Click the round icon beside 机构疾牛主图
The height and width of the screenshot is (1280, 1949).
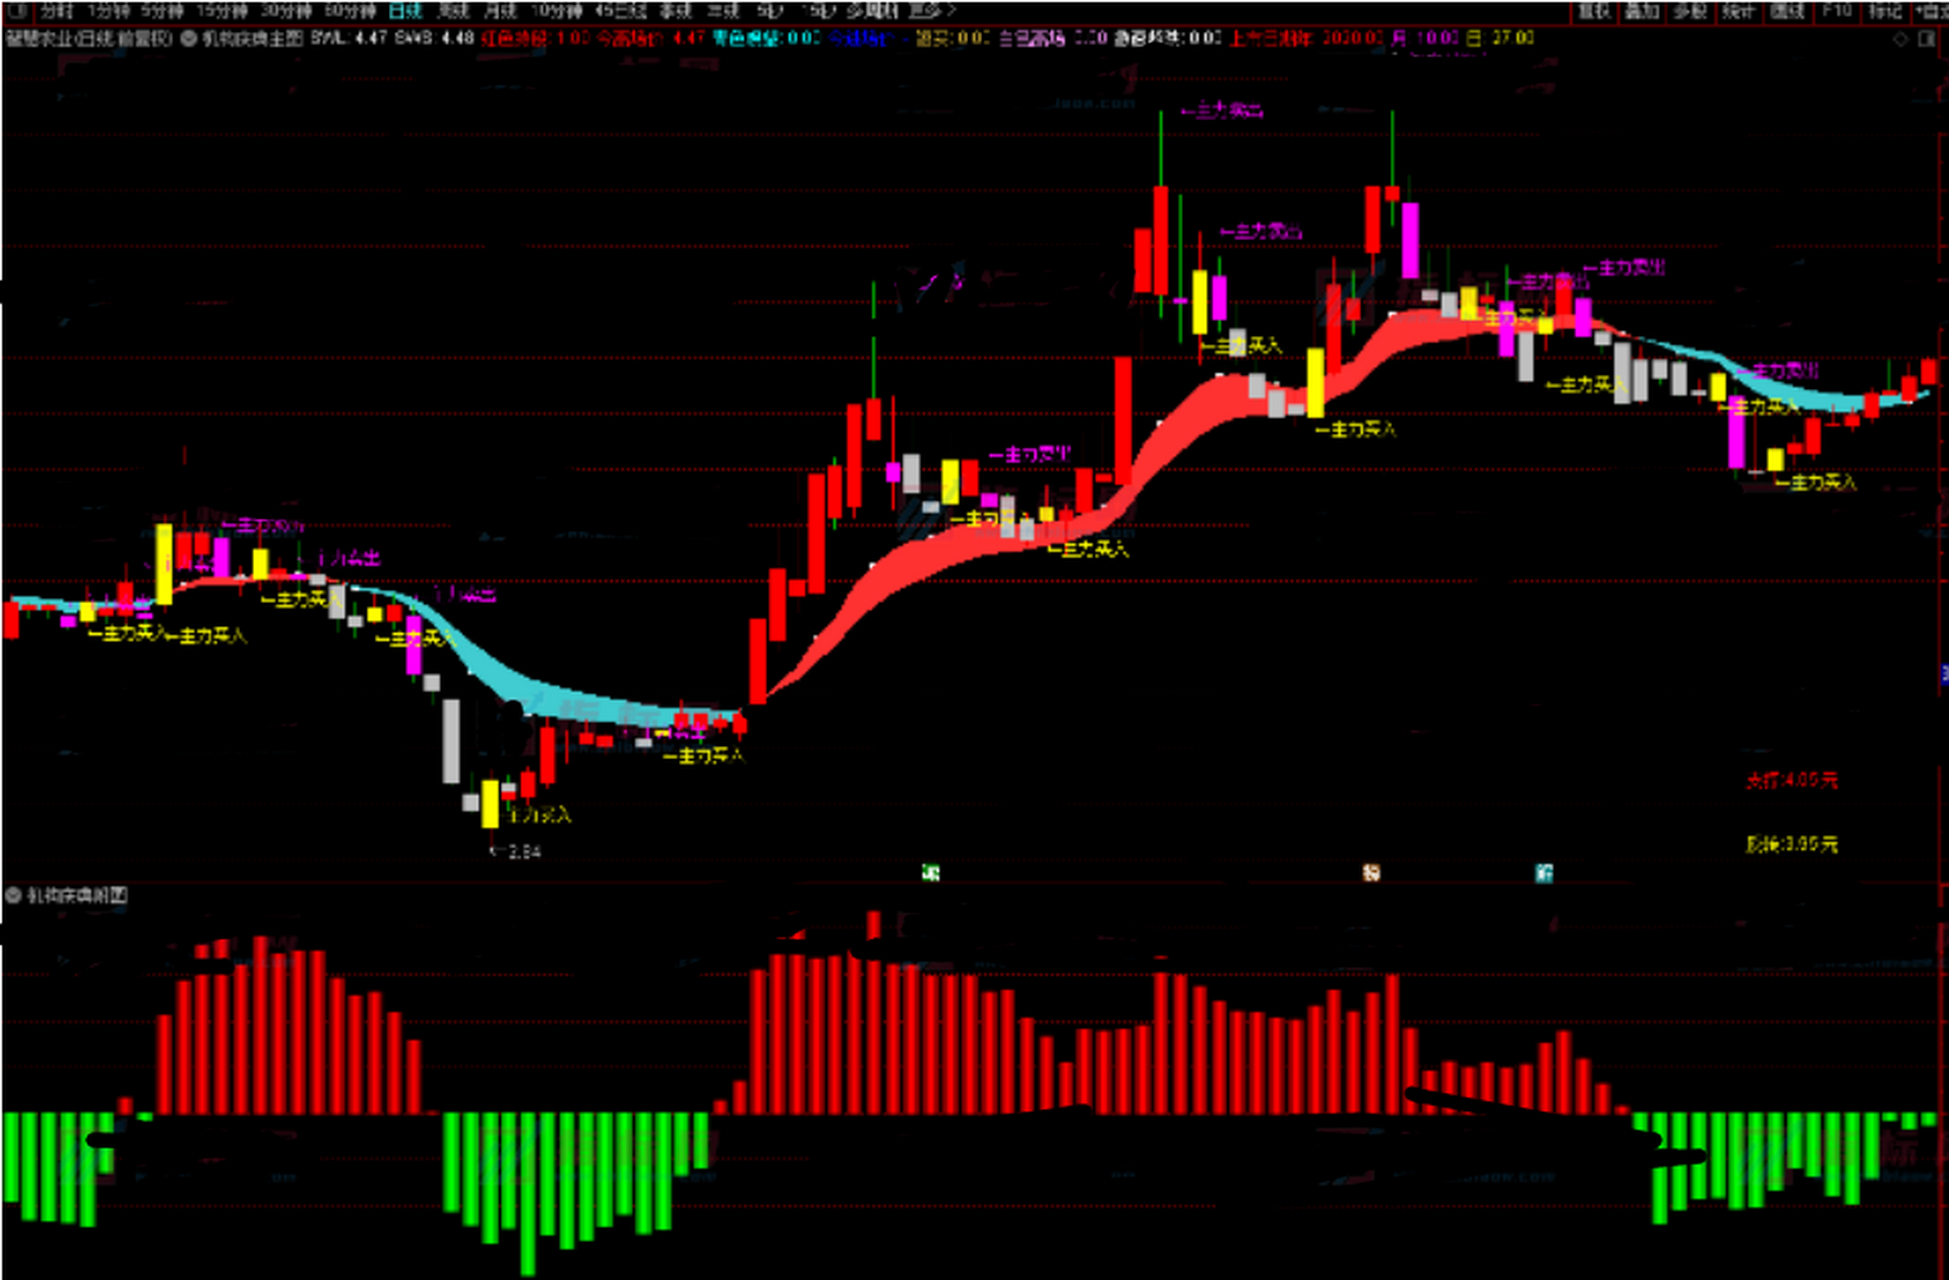[x=188, y=39]
